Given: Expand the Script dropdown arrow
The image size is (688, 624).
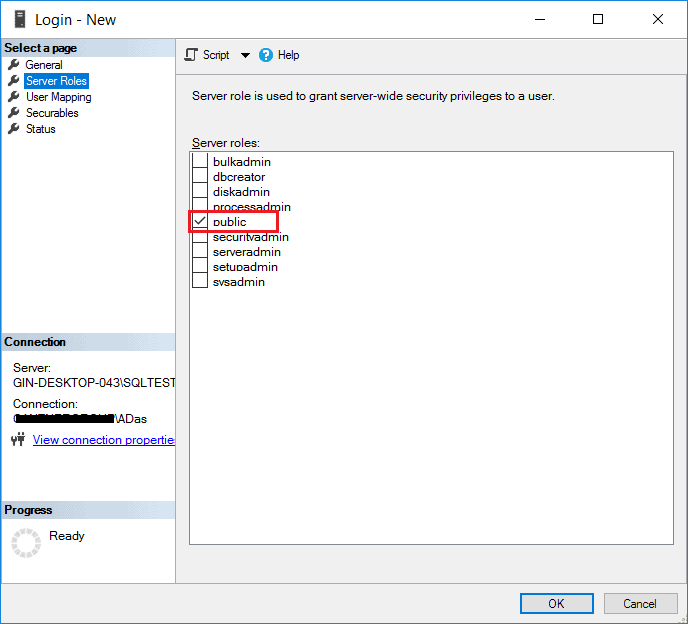Looking at the screenshot, I should [x=245, y=55].
